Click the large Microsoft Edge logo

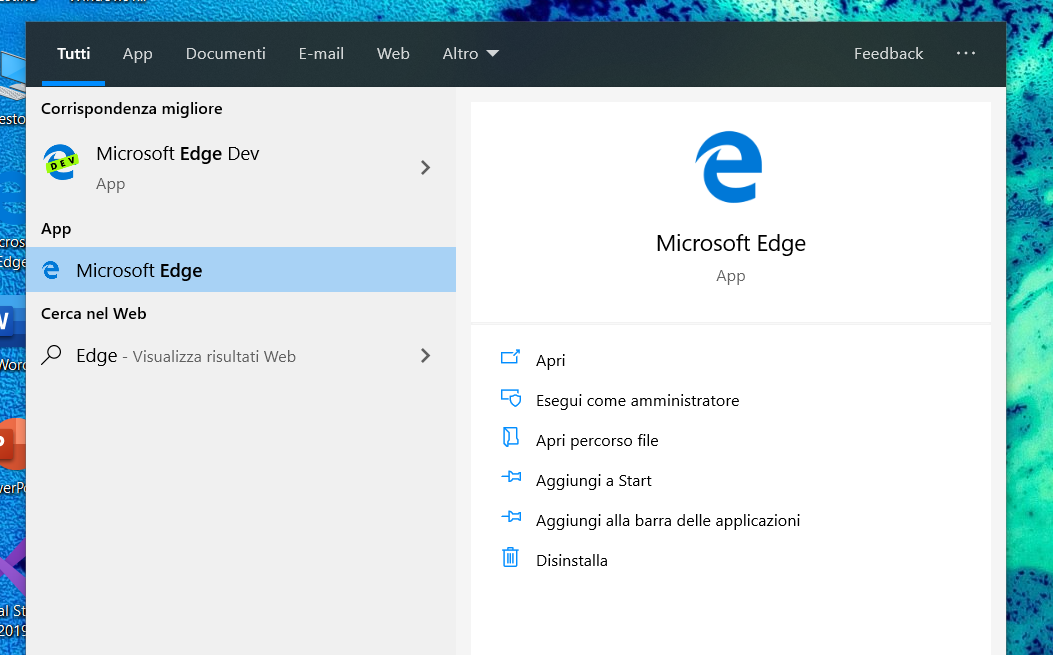click(x=729, y=167)
